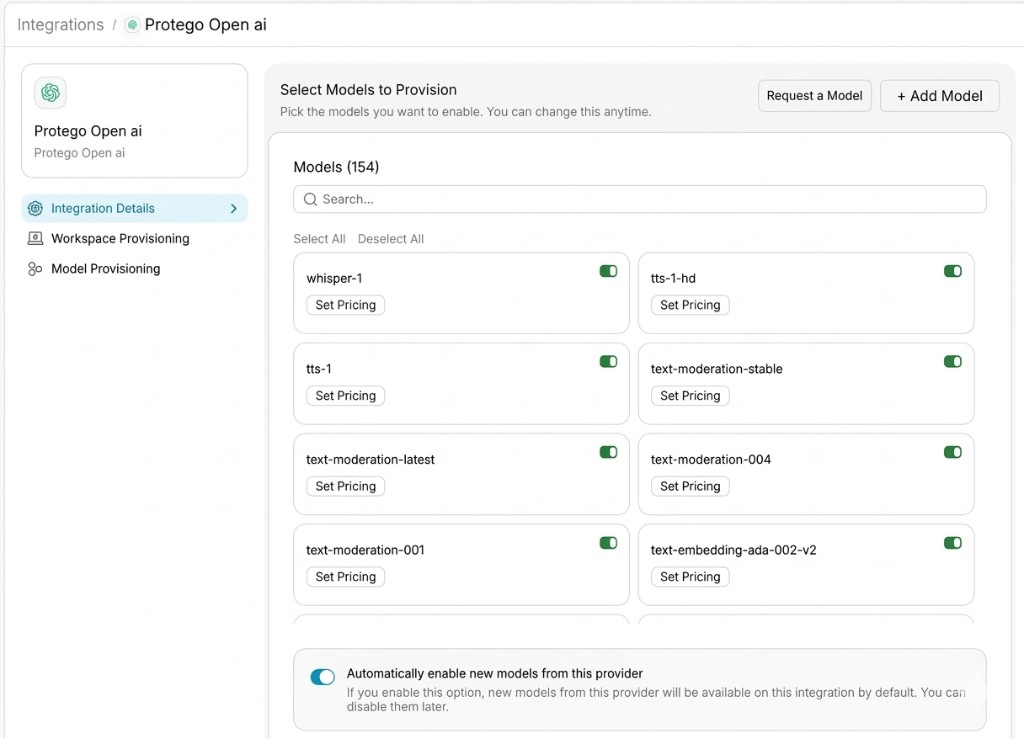
Task: Click the Workspace Provisioning sidebar icon
Action: tap(35, 238)
